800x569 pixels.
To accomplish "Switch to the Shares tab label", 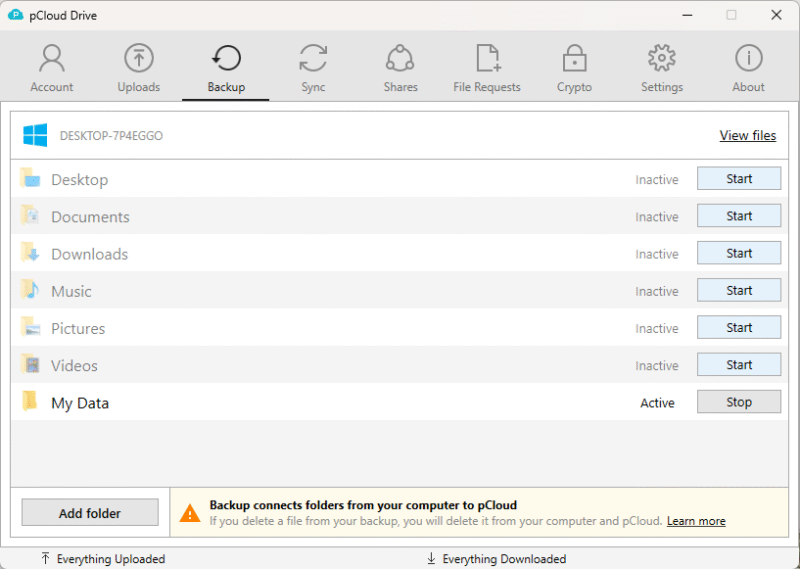I will coord(401,87).
